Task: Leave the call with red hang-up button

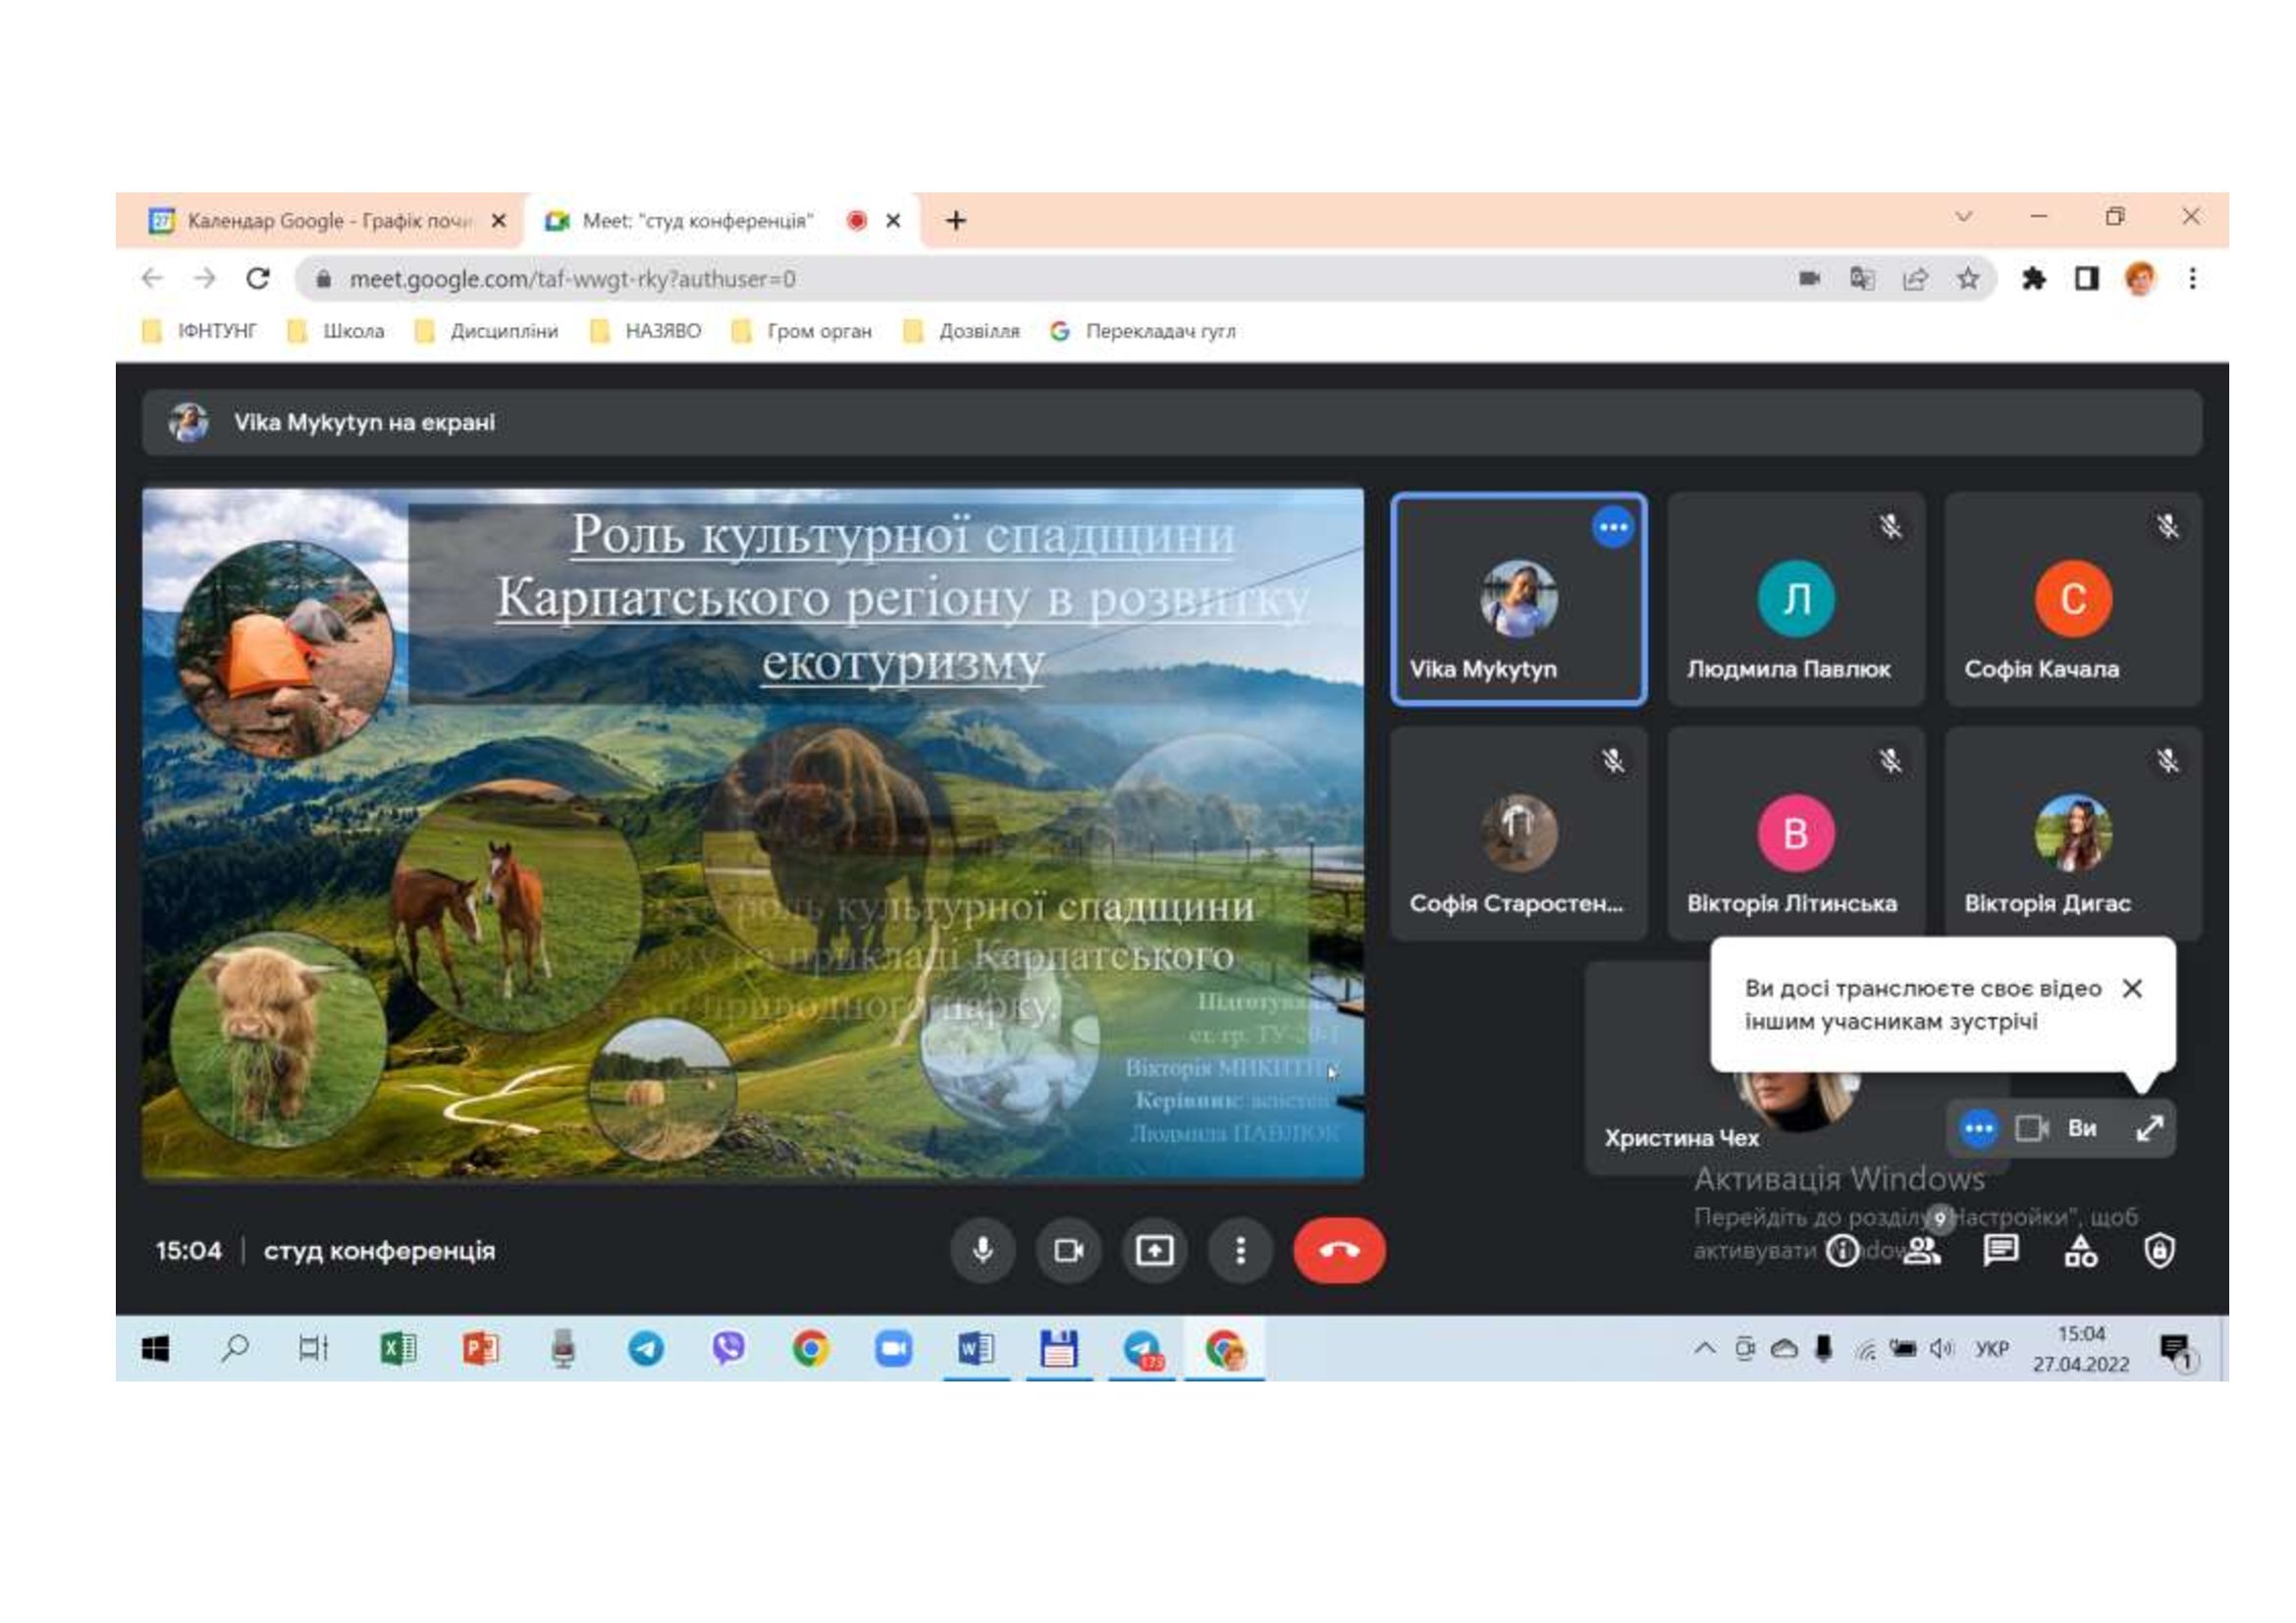Action: click(1338, 1250)
